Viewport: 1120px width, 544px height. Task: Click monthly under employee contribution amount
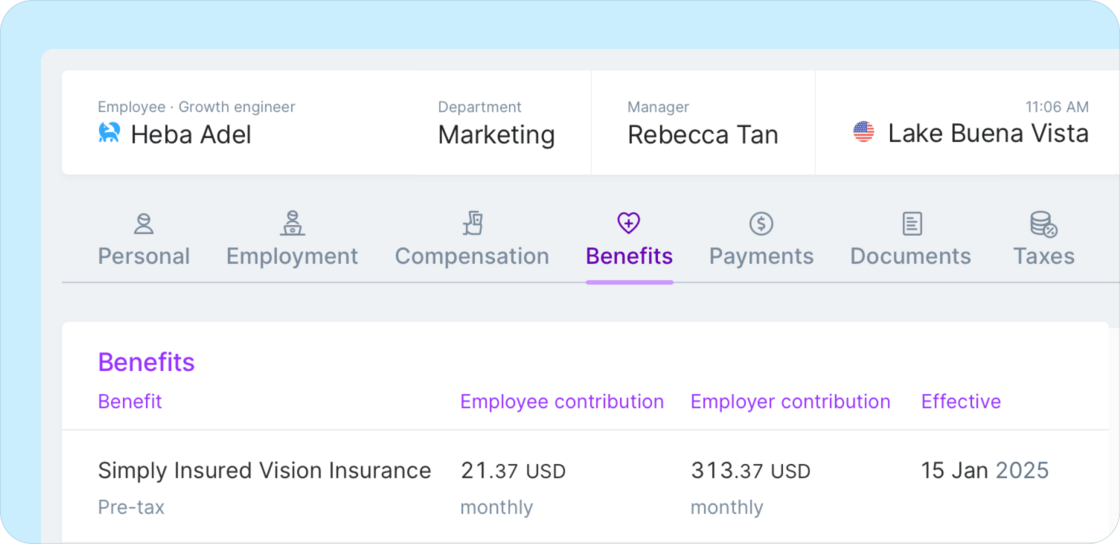pos(496,508)
